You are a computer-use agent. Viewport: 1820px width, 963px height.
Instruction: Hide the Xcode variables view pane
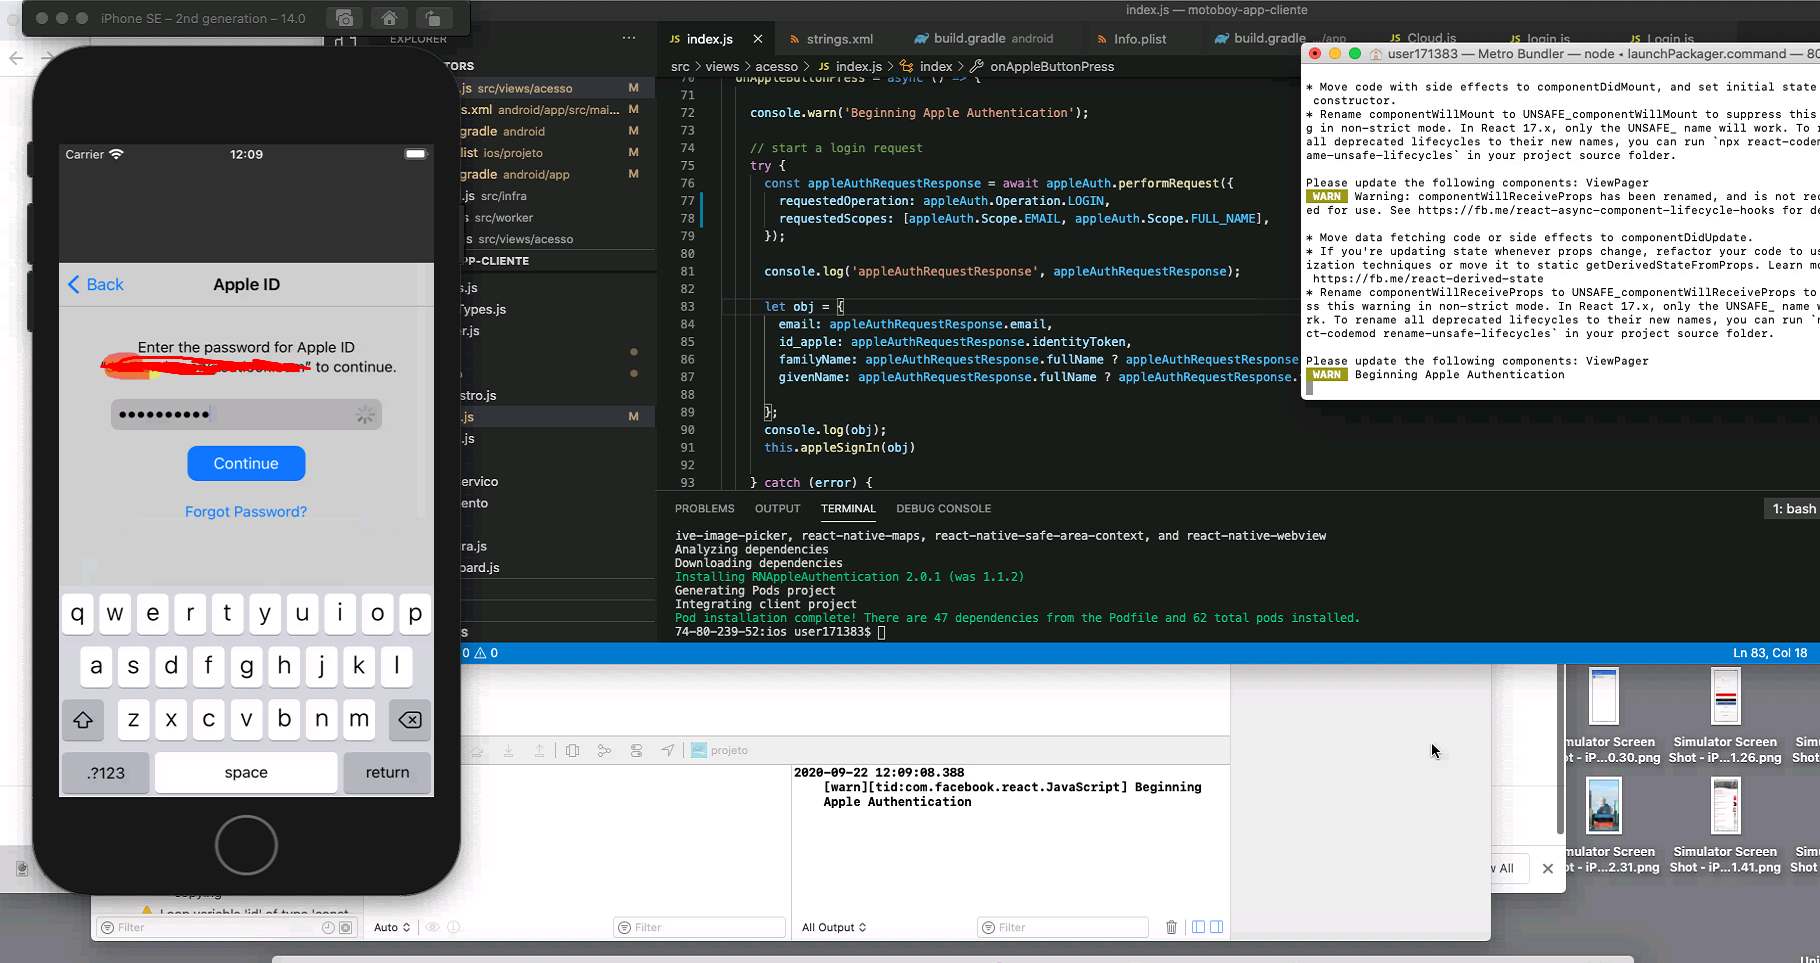point(1198,927)
